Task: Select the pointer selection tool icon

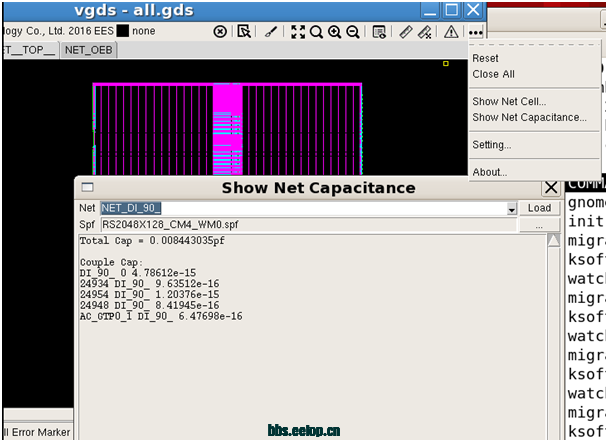Action: (244, 31)
